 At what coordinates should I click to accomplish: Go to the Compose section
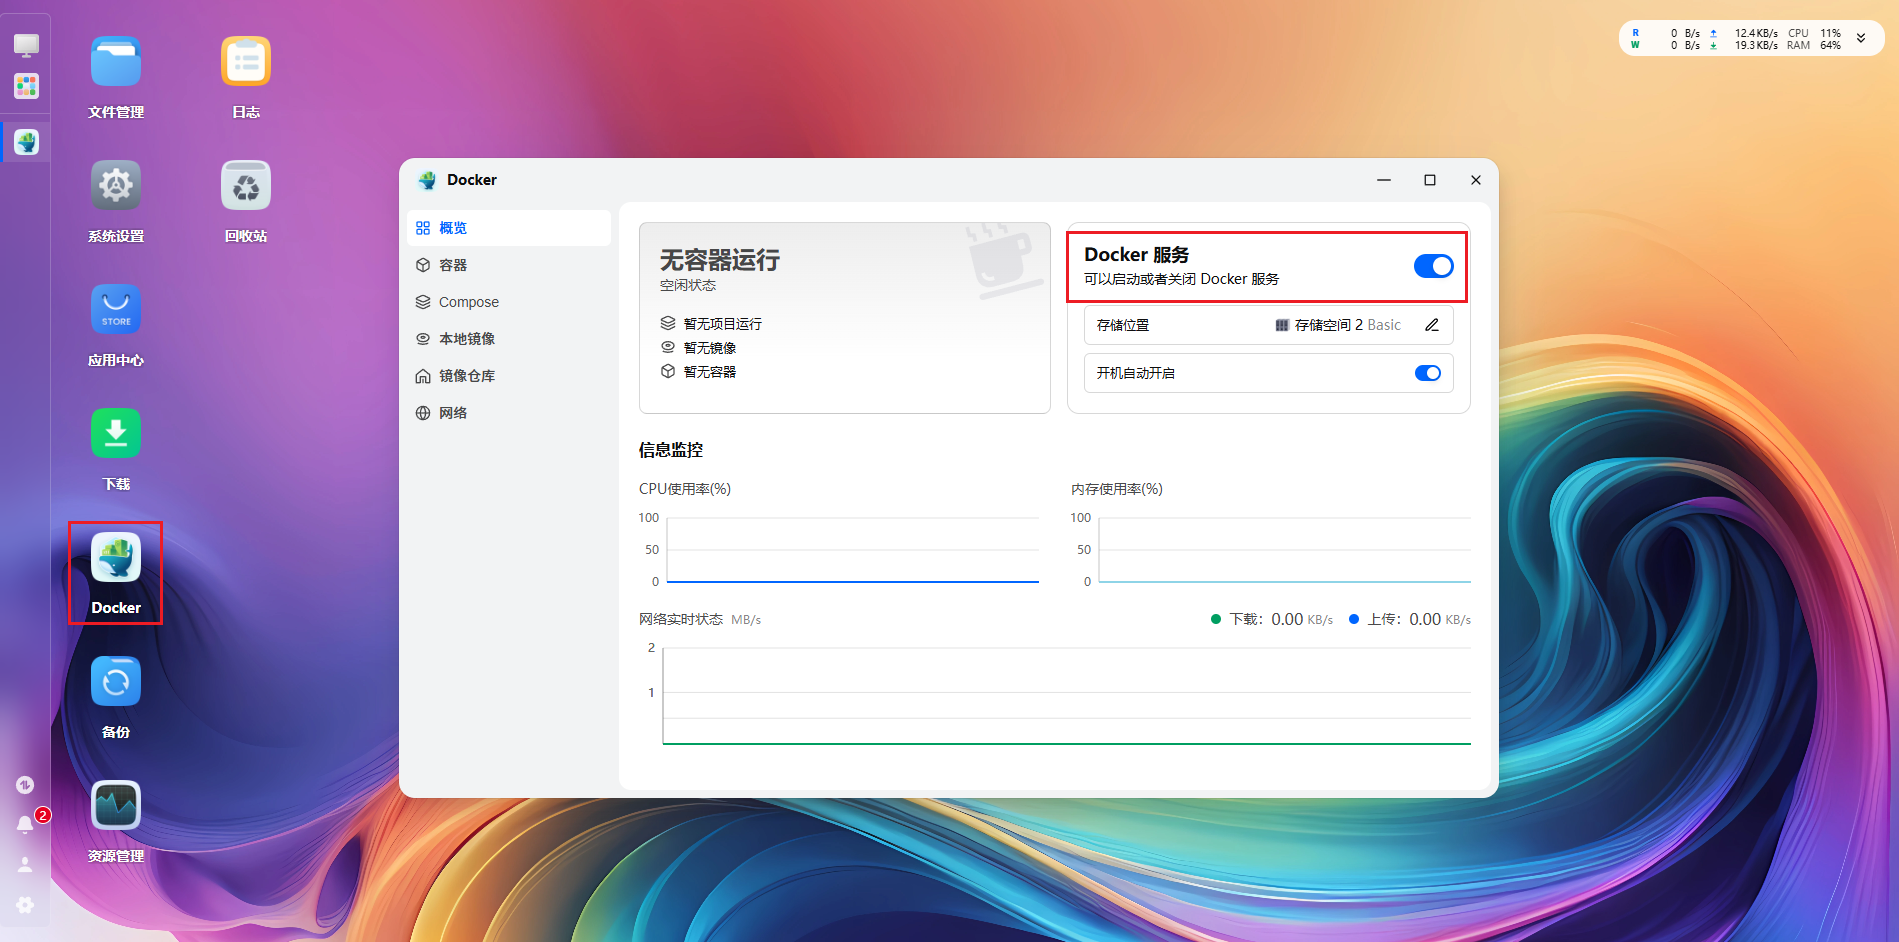(x=509, y=302)
